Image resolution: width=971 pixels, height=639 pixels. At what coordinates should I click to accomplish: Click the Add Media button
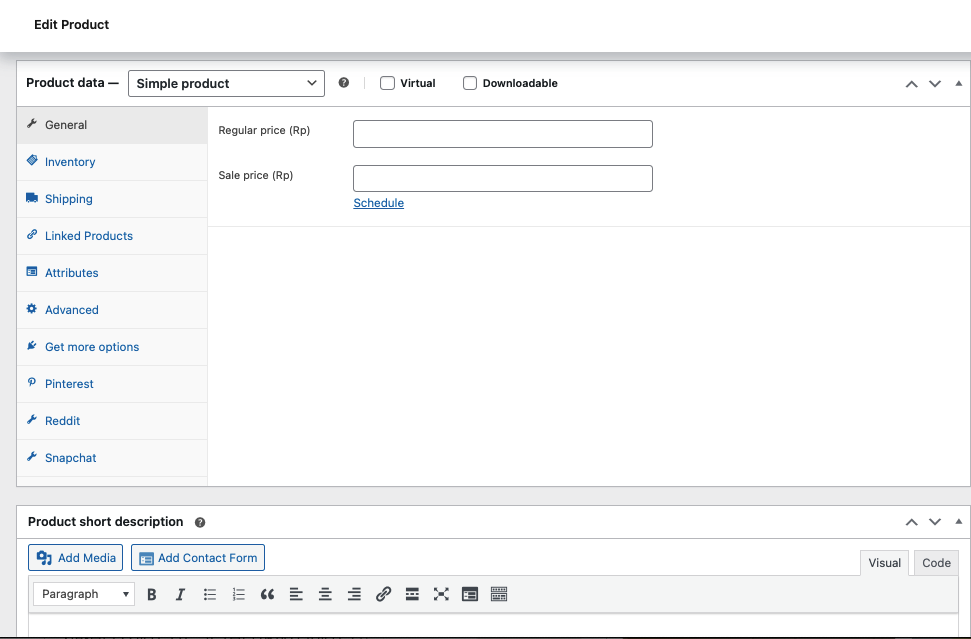tap(76, 558)
